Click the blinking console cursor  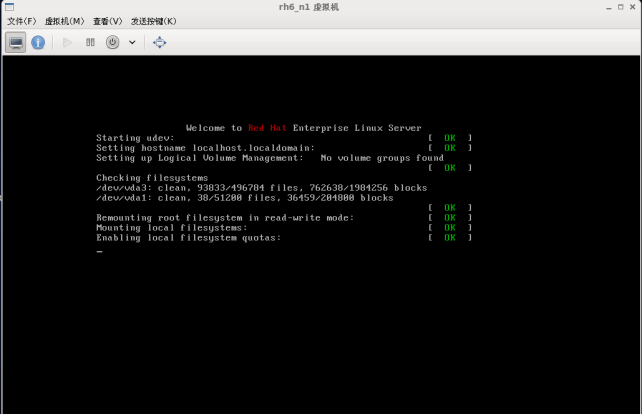coord(99,251)
